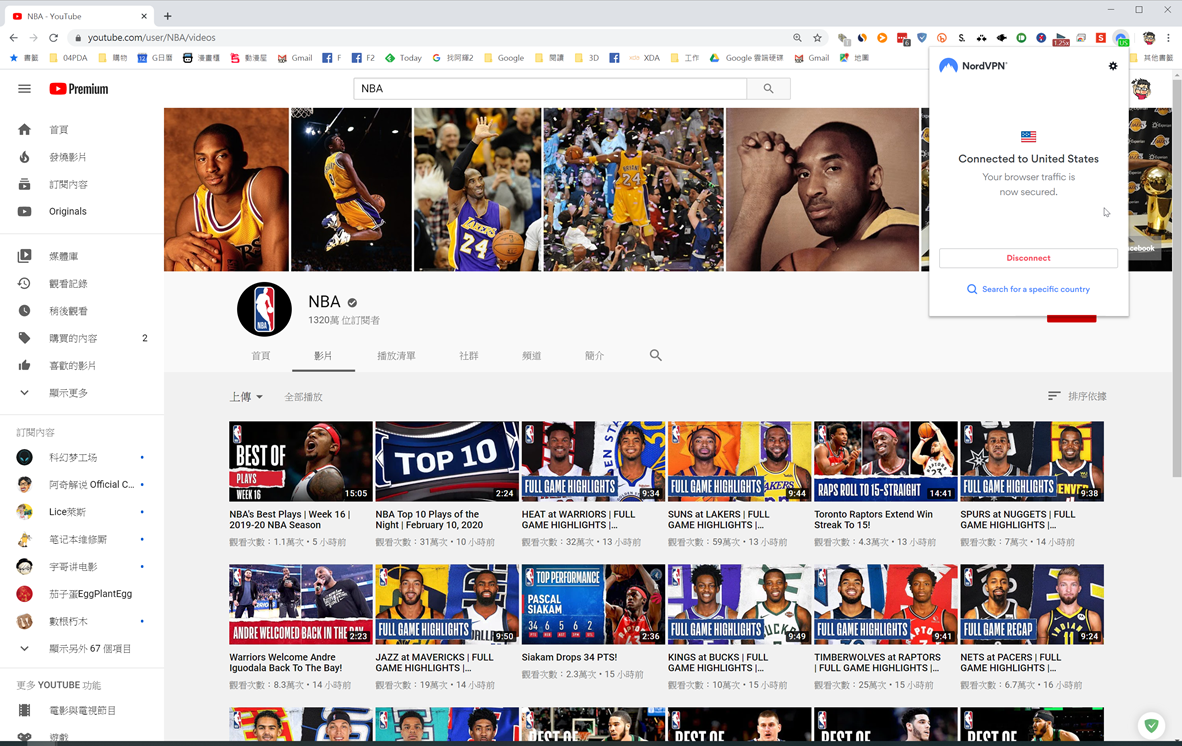Bookmark this page with star icon
Screen dimensions: 1182x746
817,38
